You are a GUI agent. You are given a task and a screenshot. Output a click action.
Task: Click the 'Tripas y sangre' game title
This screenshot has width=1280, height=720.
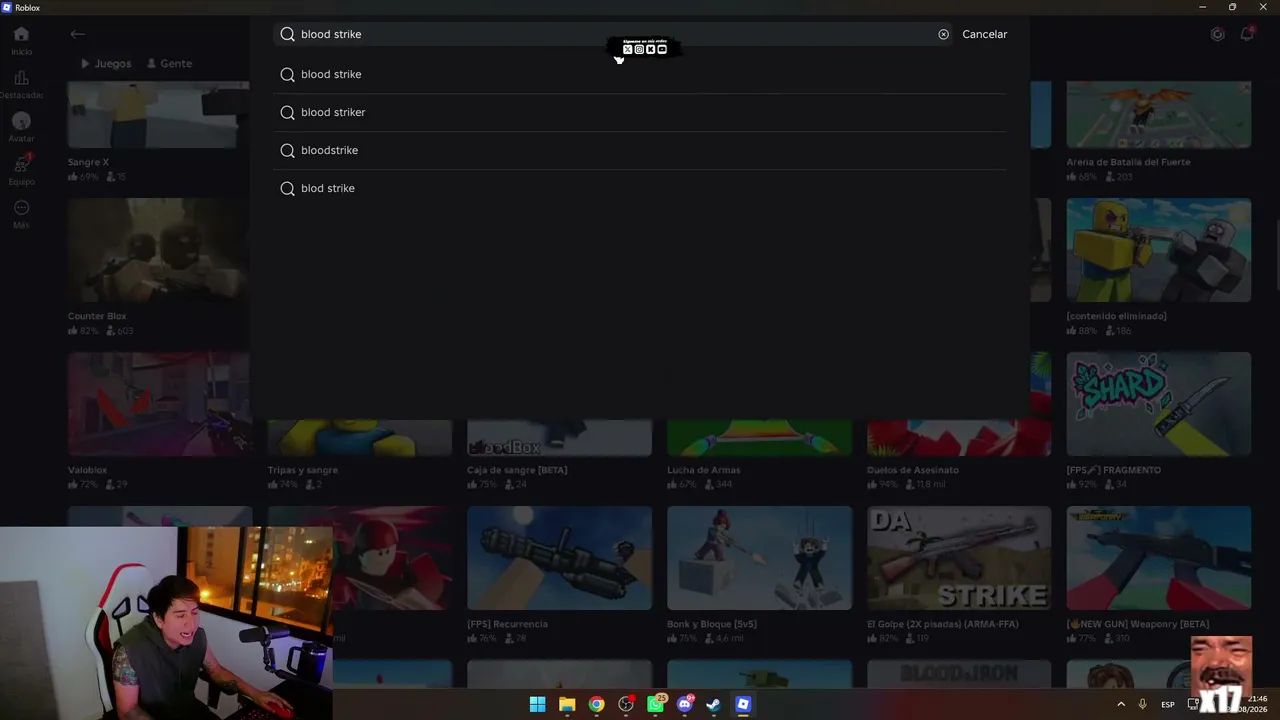[x=303, y=470]
